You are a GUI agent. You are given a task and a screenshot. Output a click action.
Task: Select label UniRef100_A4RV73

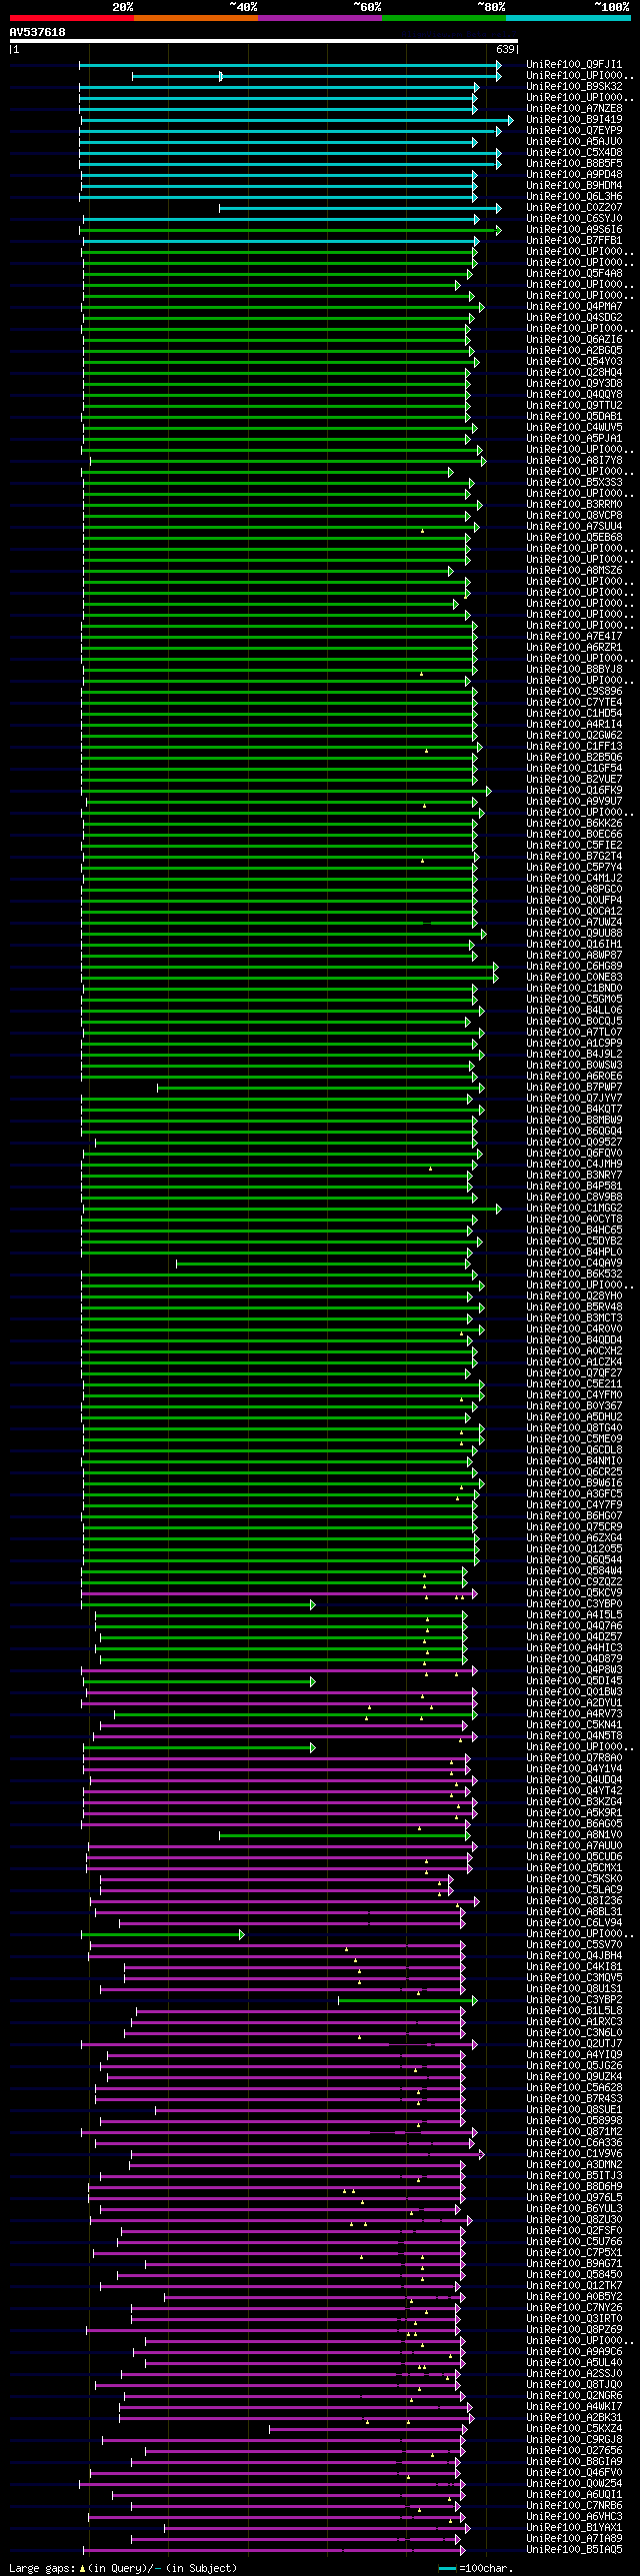click(x=574, y=1714)
